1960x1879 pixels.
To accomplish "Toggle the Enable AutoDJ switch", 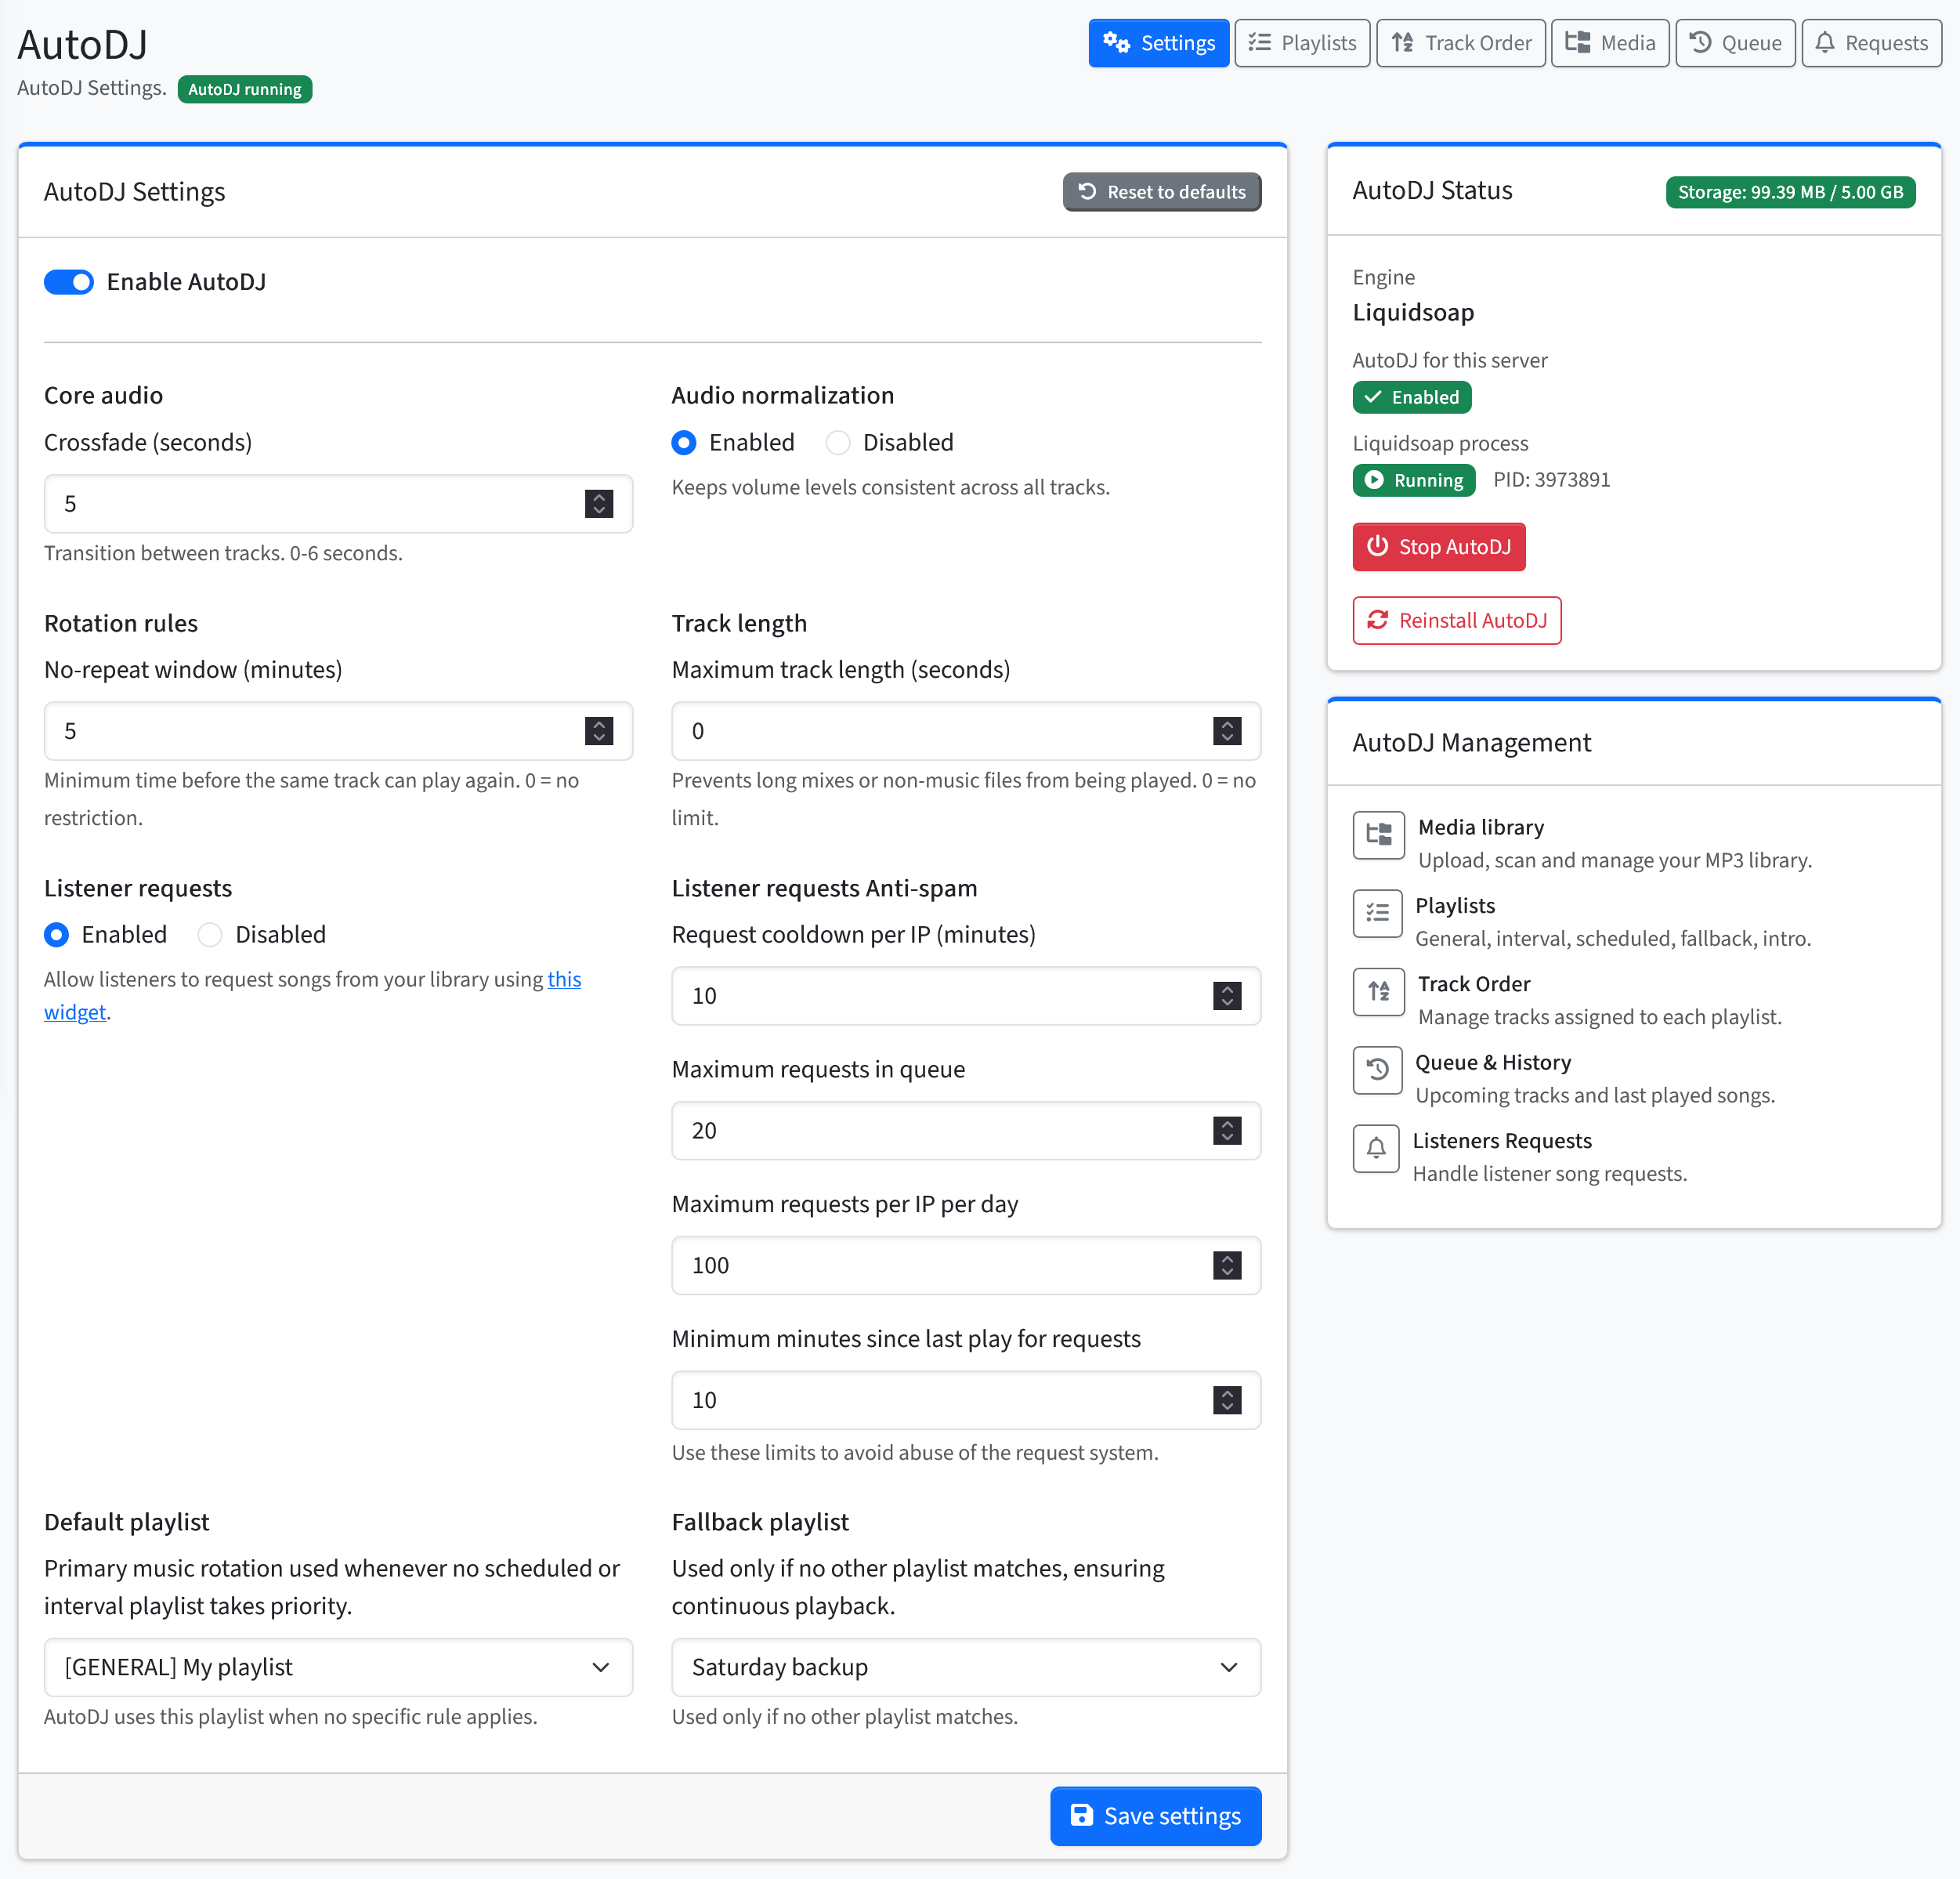I will [69, 282].
